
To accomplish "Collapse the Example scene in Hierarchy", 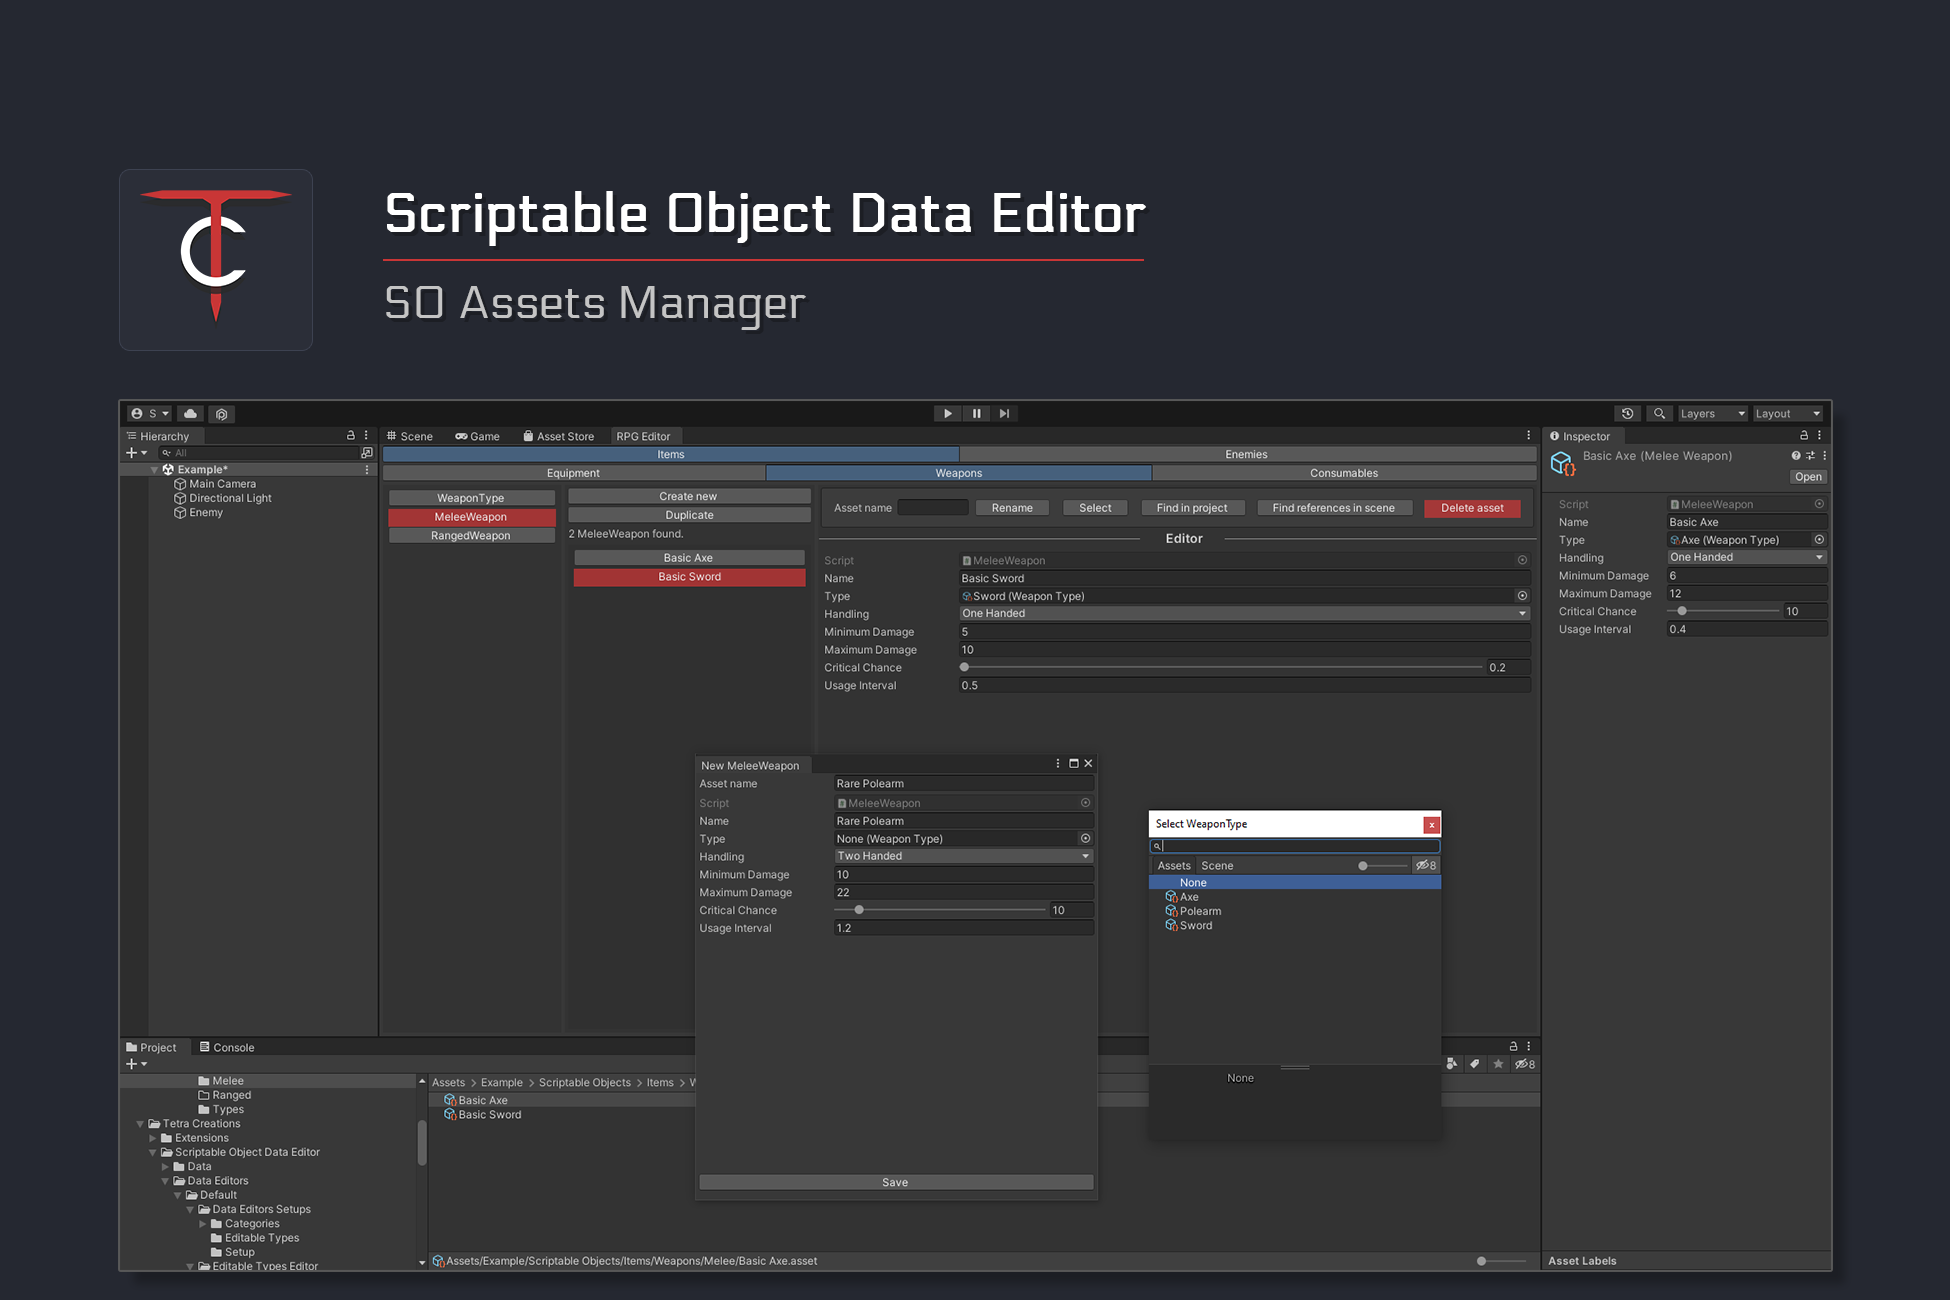I will pyautogui.click(x=154, y=469).
